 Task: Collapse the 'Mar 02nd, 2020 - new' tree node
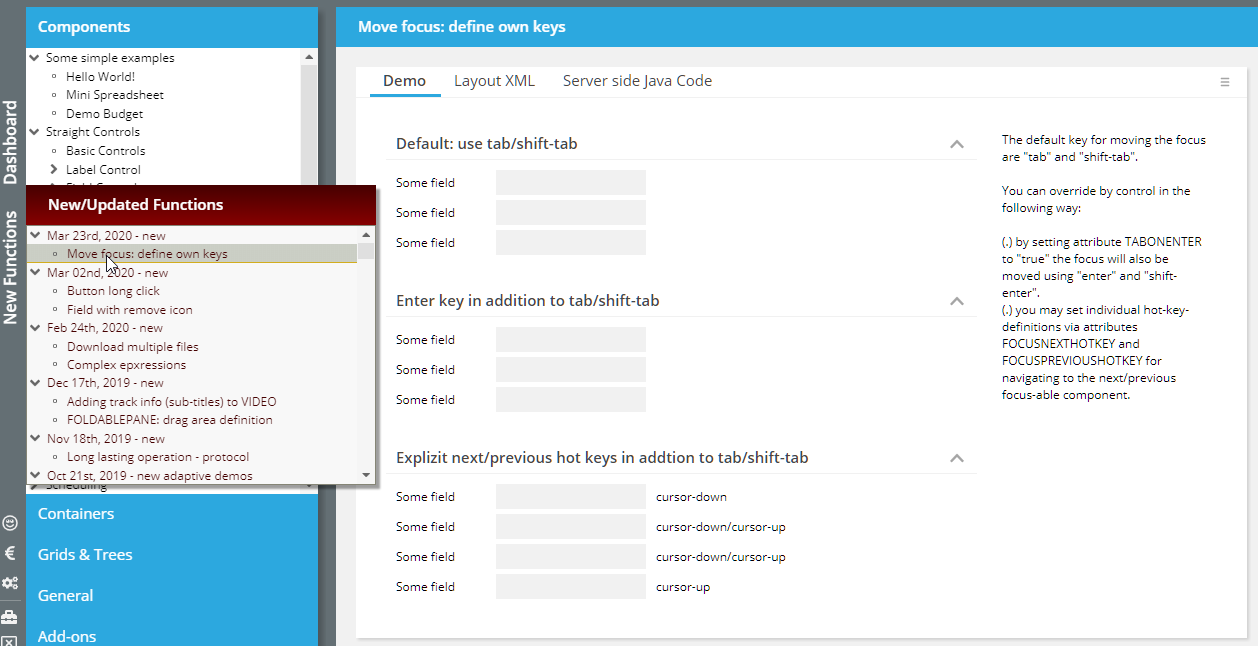pos(35,273)
